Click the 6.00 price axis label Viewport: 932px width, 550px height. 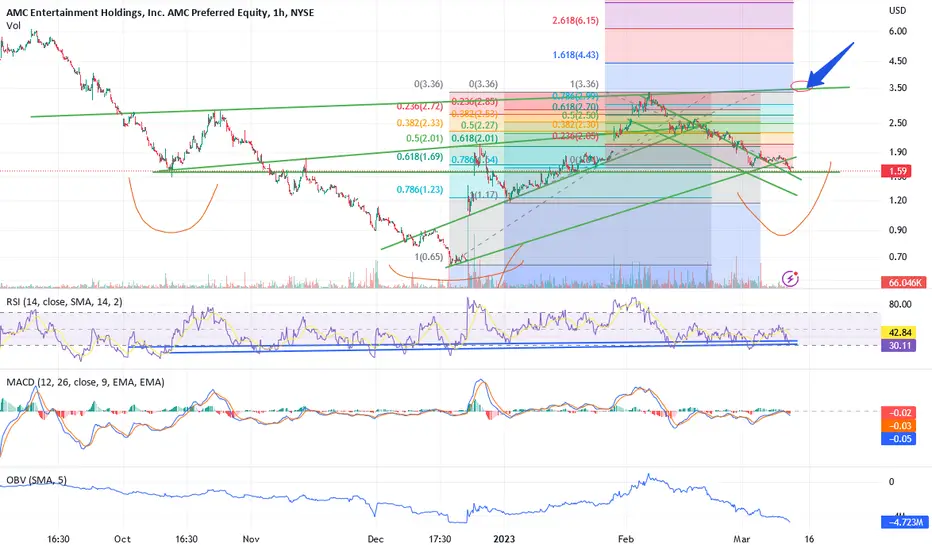[x=898, y=31]
